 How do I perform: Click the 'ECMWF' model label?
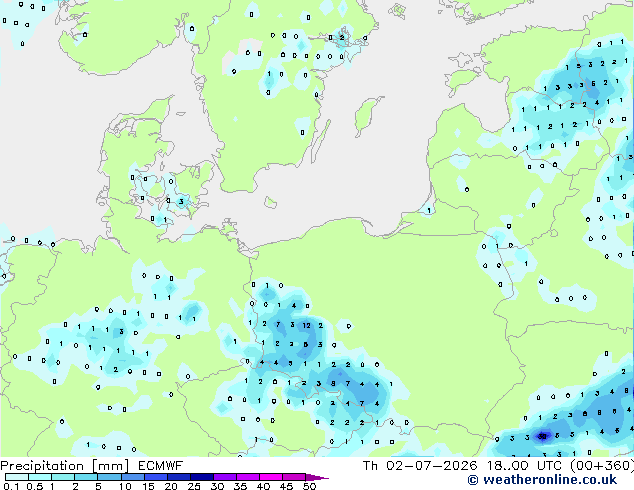(161, 466)
